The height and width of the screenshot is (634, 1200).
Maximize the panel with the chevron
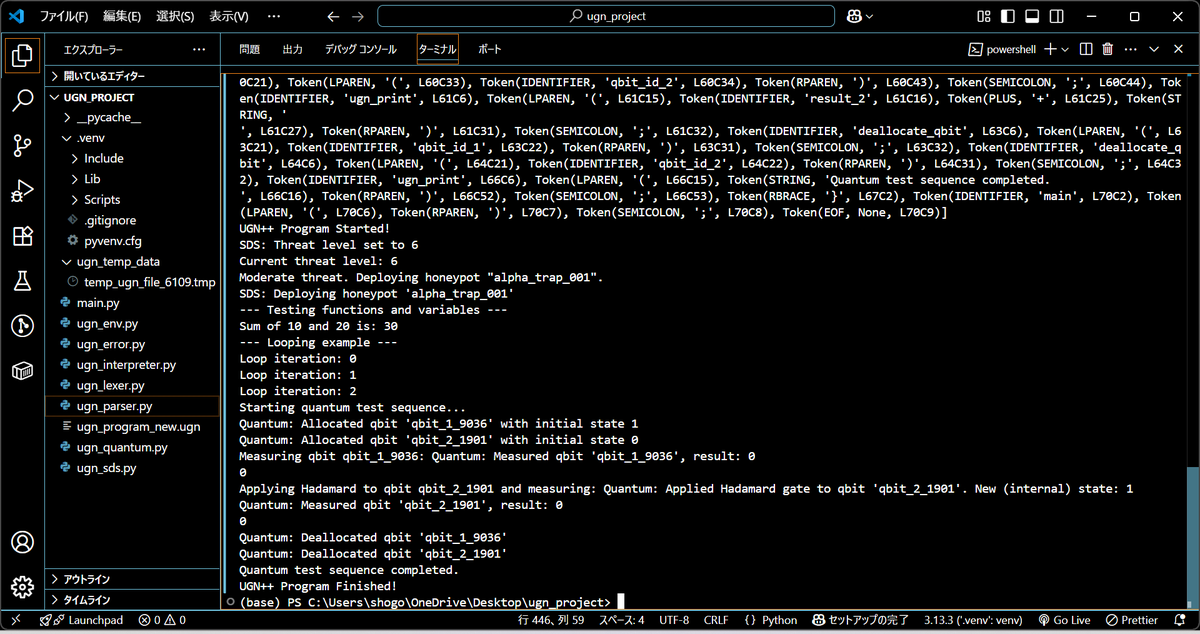(x=1153, y=49)
